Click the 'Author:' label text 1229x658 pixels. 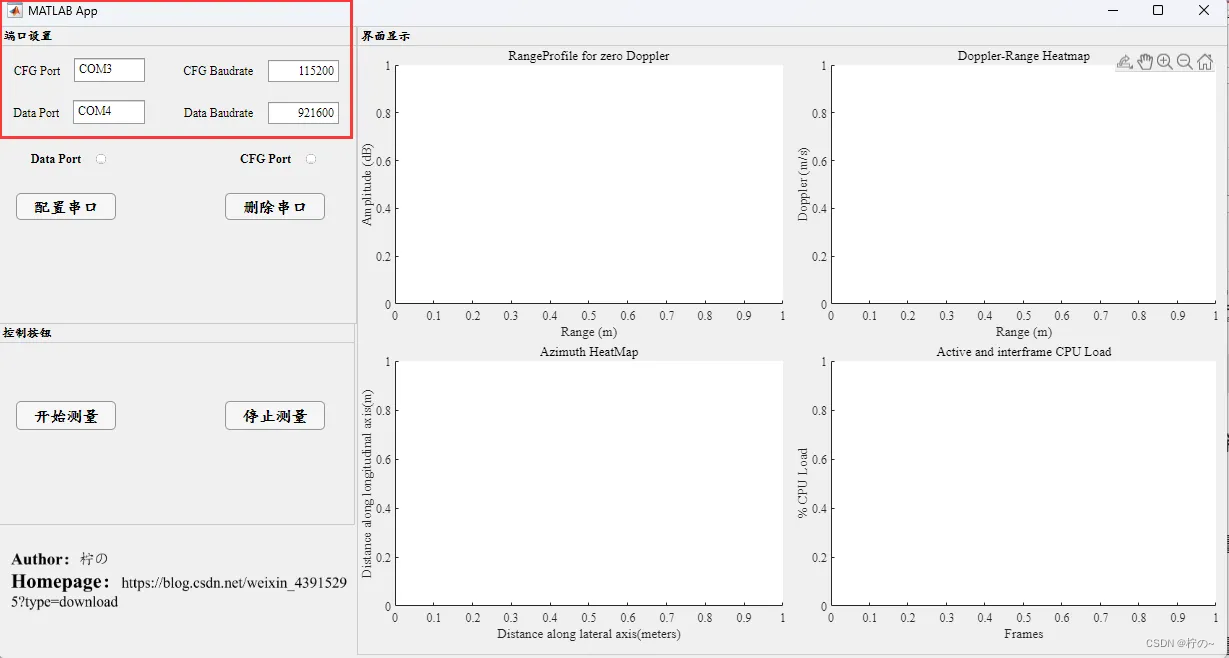click(41, 559)
